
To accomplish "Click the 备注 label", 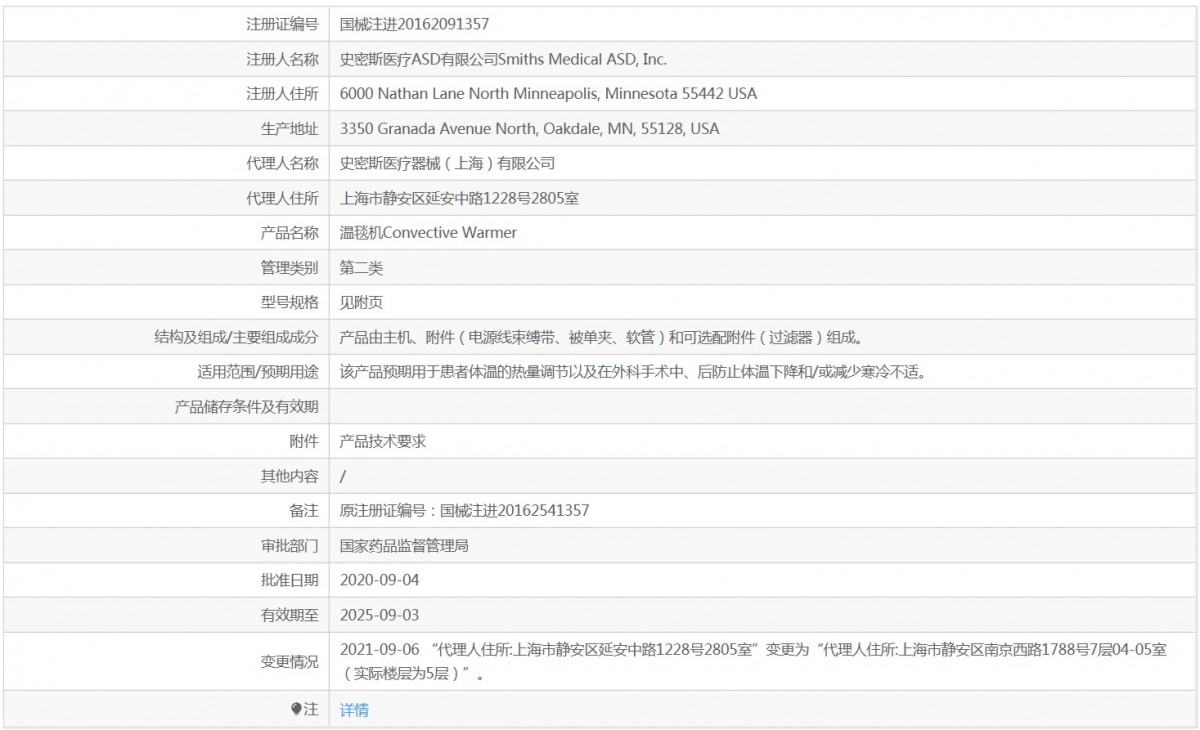I will click(x=304, y=511).
